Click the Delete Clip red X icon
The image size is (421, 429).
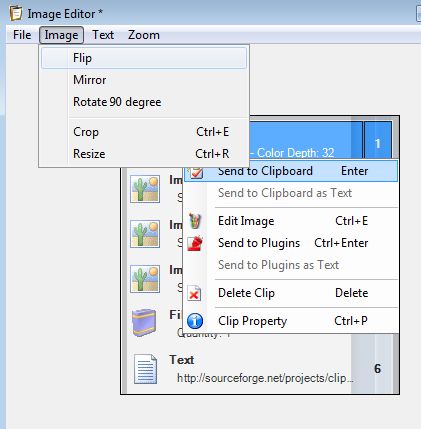click(x=194, y=293)
